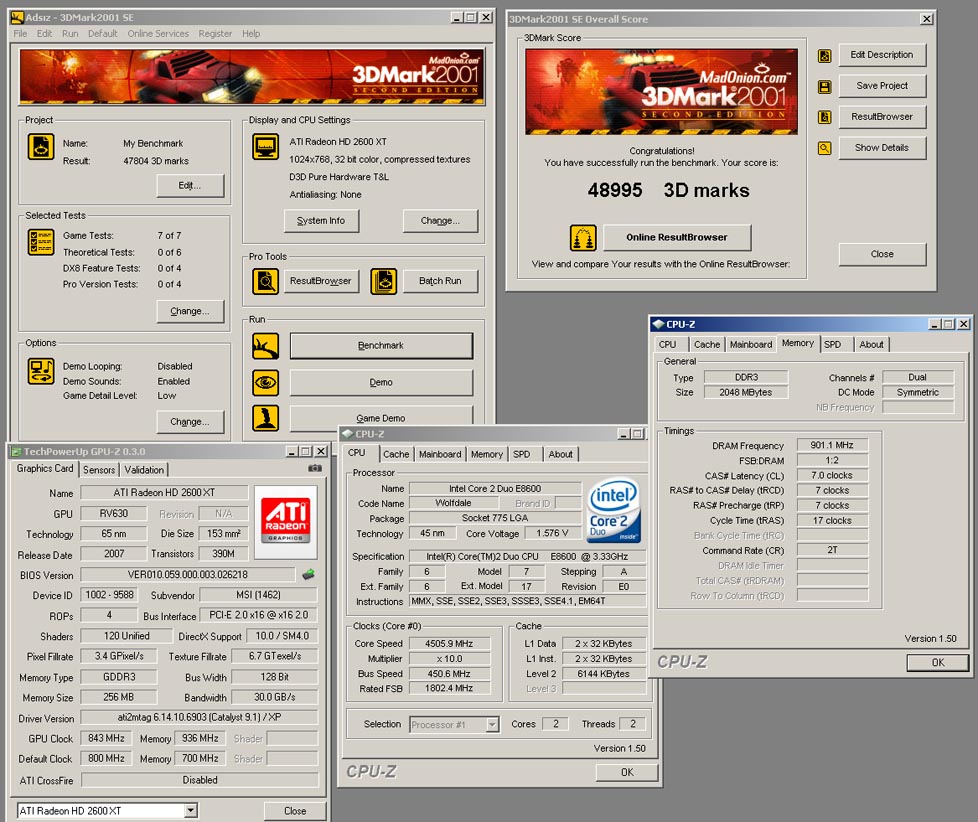Click the CPU-Z Memory window title icon
This screenshot has height=822, width=978.
[658, 324]
